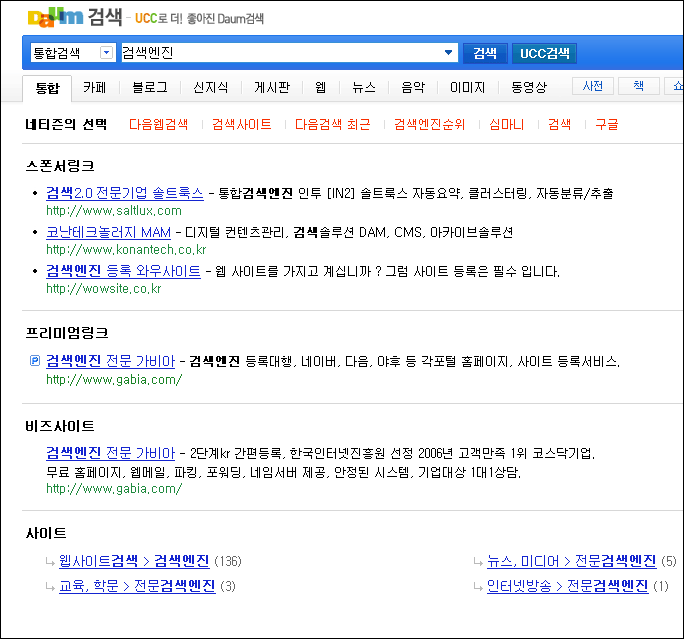
Task: Click the Daum logo
Action: (55, 17)
